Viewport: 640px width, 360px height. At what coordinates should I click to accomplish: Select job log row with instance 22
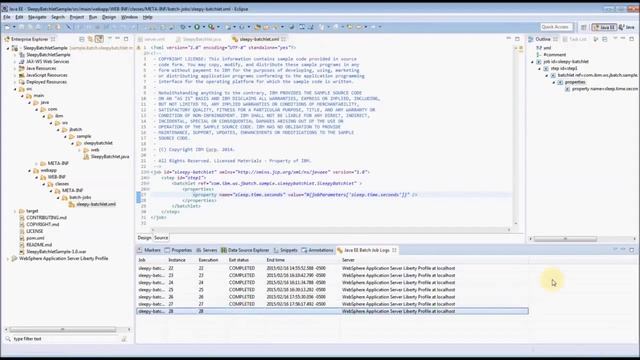[332, 268]
